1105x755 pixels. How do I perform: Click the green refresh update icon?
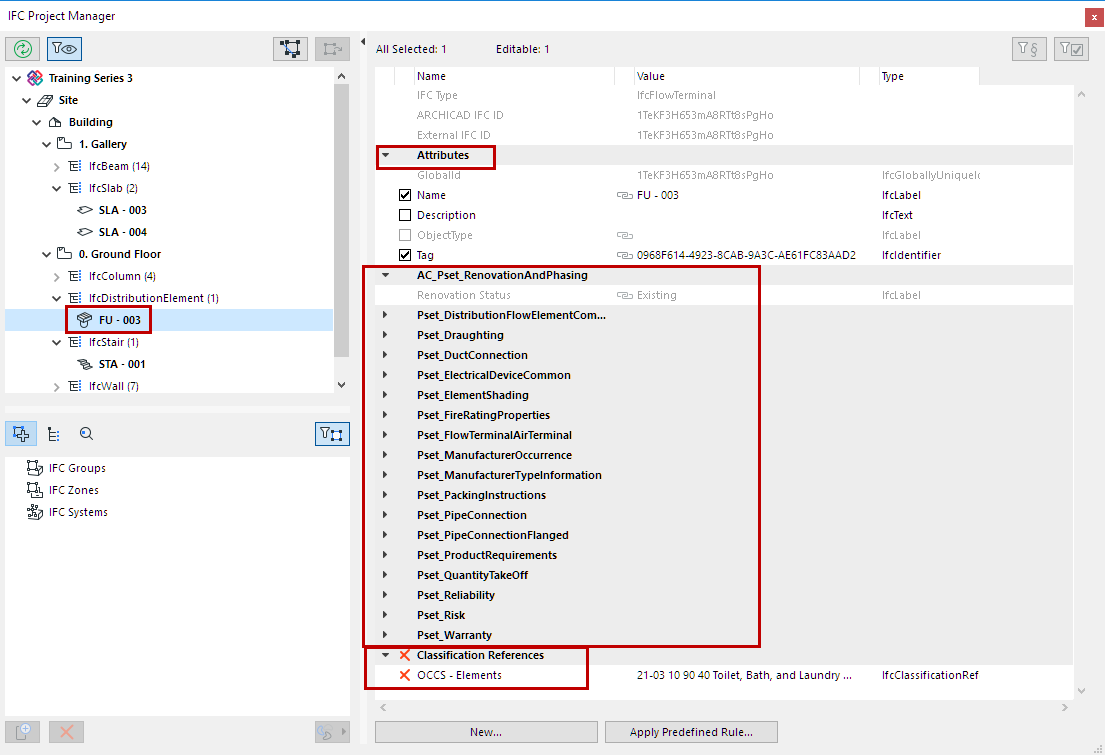23,49
